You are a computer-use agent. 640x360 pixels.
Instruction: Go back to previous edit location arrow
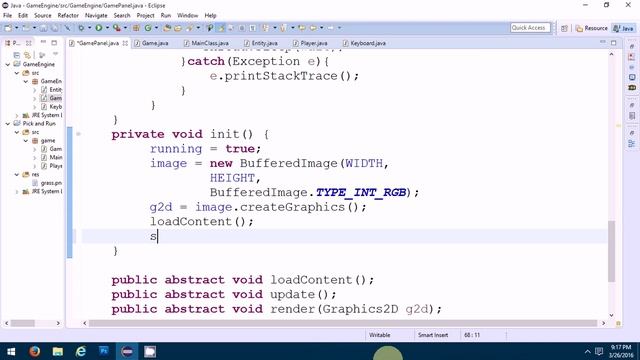coord(302,28)
